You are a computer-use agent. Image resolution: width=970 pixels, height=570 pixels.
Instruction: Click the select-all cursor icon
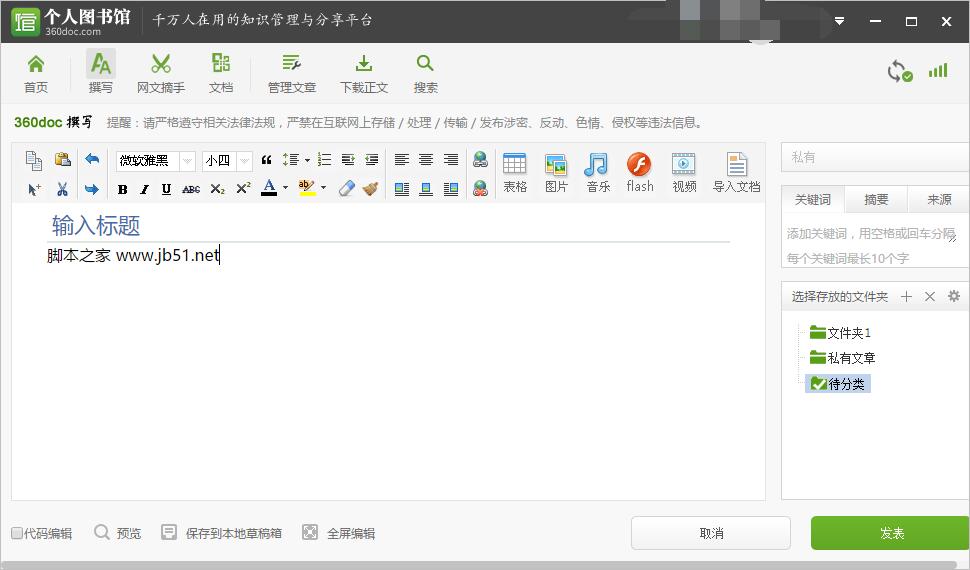34,189
